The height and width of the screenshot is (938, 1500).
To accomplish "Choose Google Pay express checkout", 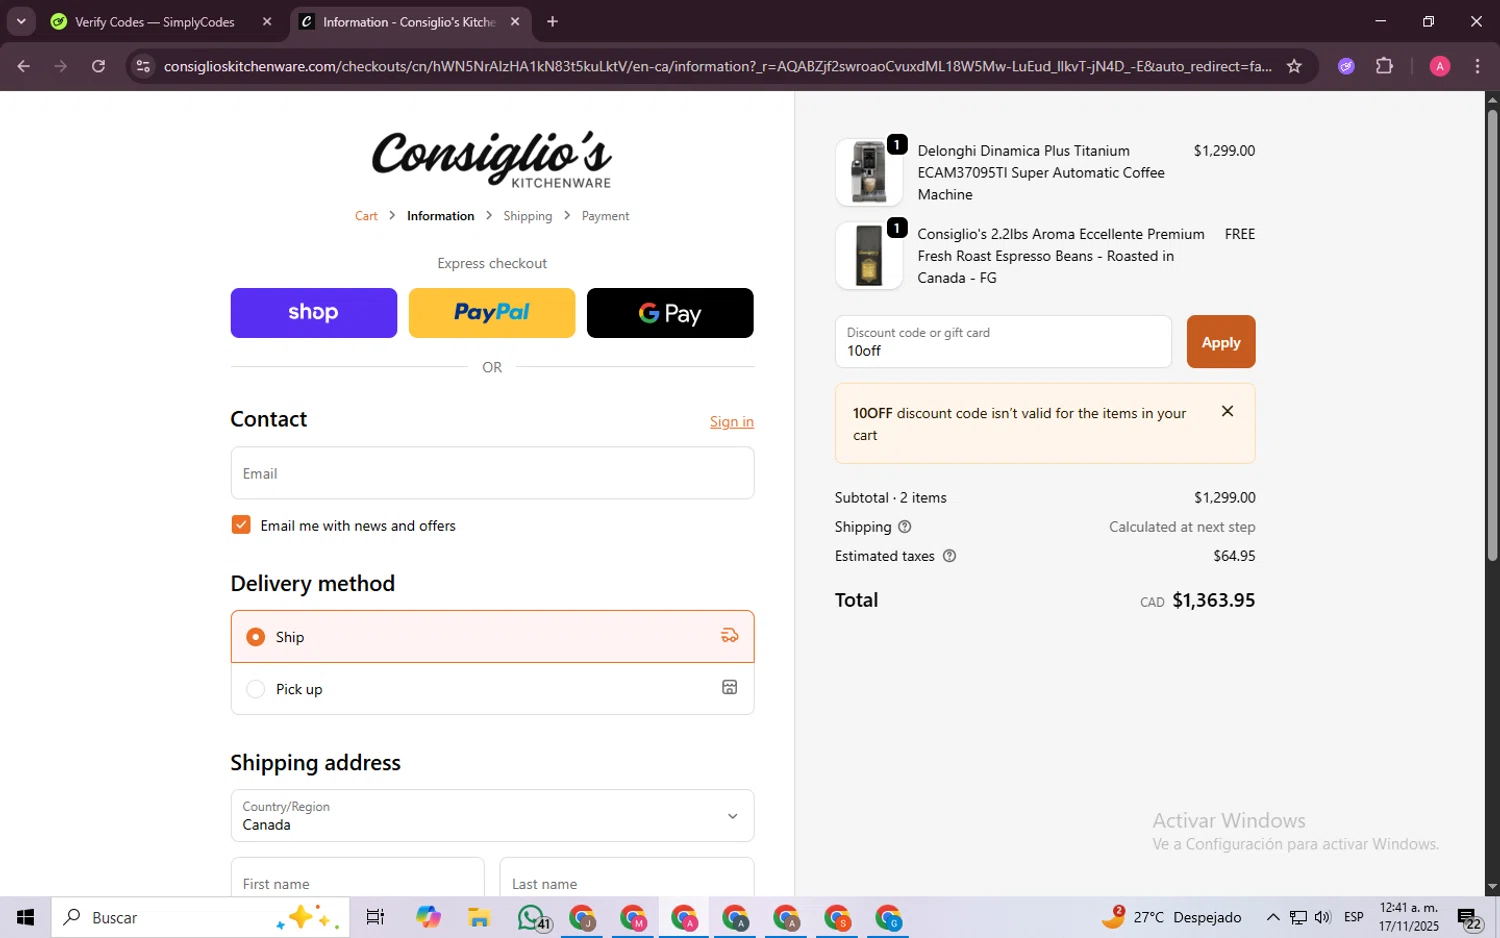I will 670,313.
